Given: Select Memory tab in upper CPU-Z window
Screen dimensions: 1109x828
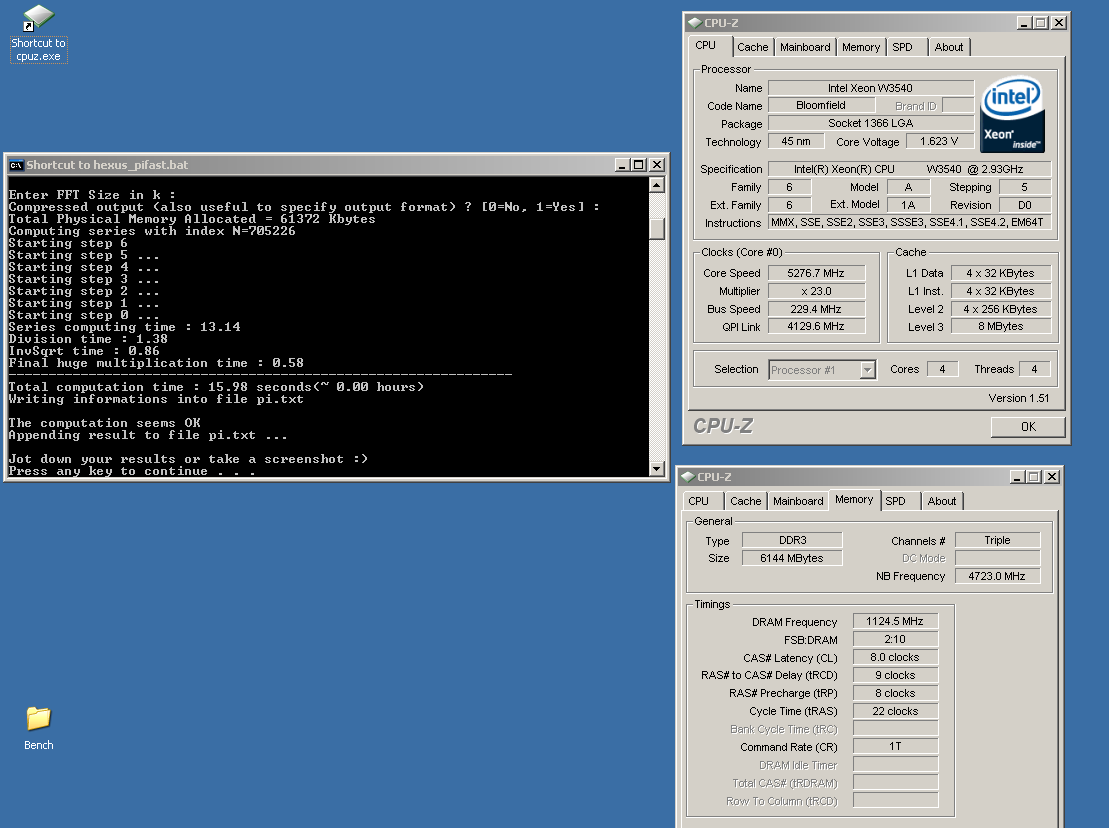Looking at the screenshot, I should coord(861,47).
